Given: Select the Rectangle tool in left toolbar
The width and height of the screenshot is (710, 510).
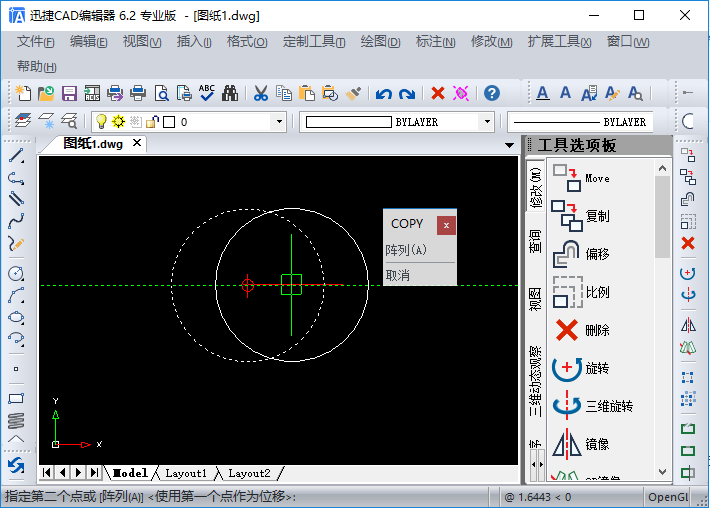Looking at the screenshot, I should [16, 399].
